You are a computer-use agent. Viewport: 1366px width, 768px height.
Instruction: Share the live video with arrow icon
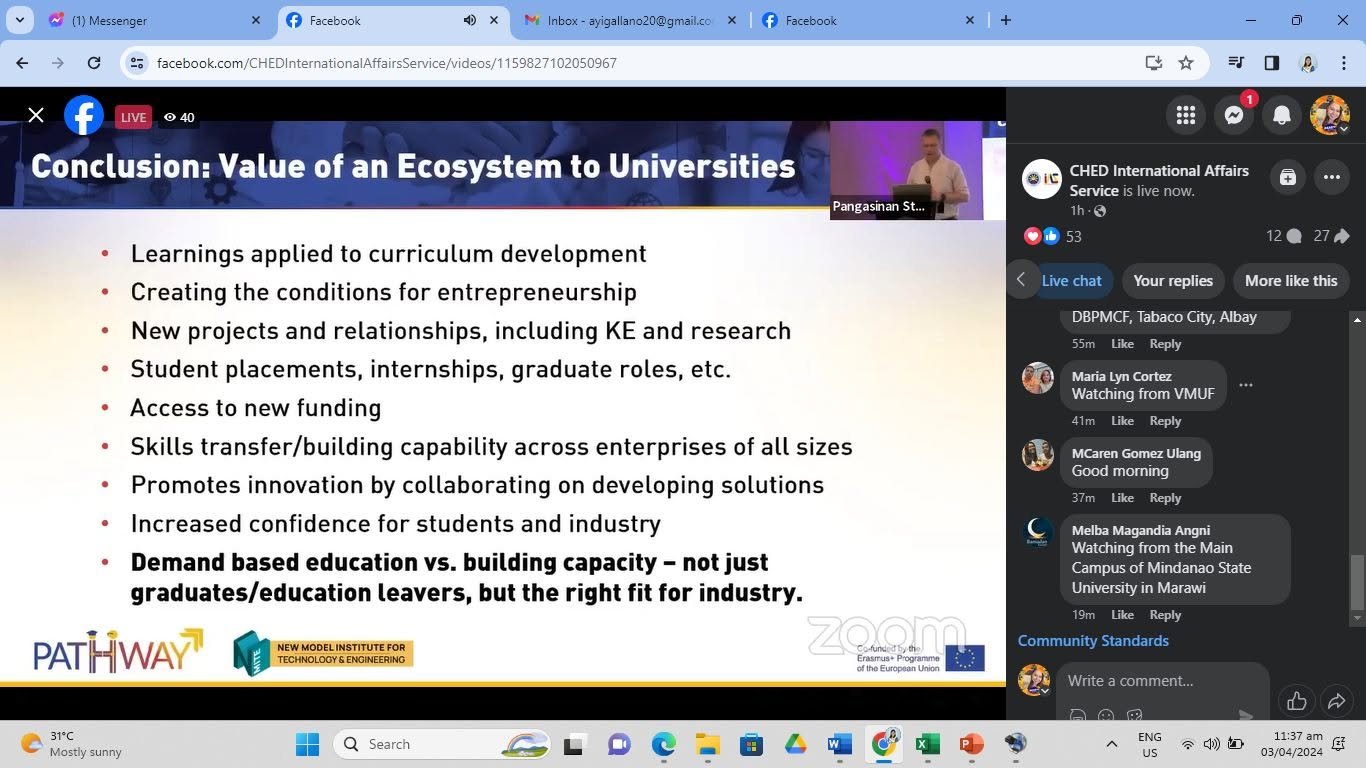1337,701
